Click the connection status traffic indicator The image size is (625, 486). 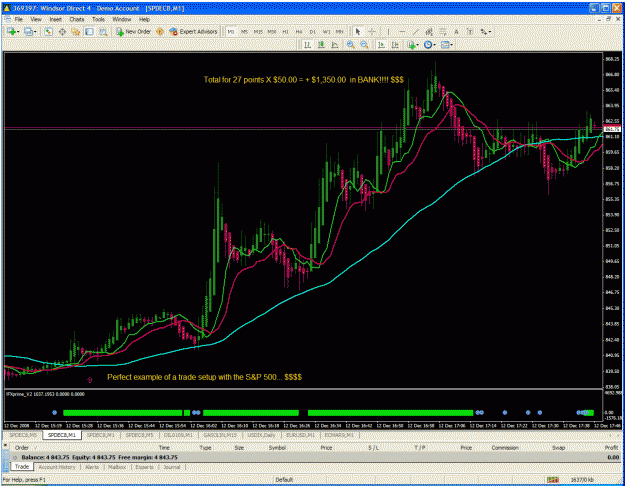(x=552, y=480)
